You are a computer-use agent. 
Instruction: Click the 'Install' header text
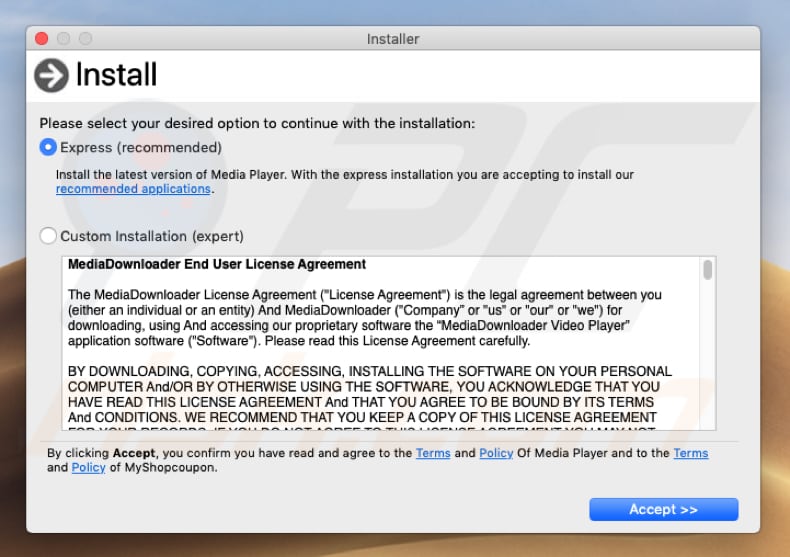tap(116, 75)
